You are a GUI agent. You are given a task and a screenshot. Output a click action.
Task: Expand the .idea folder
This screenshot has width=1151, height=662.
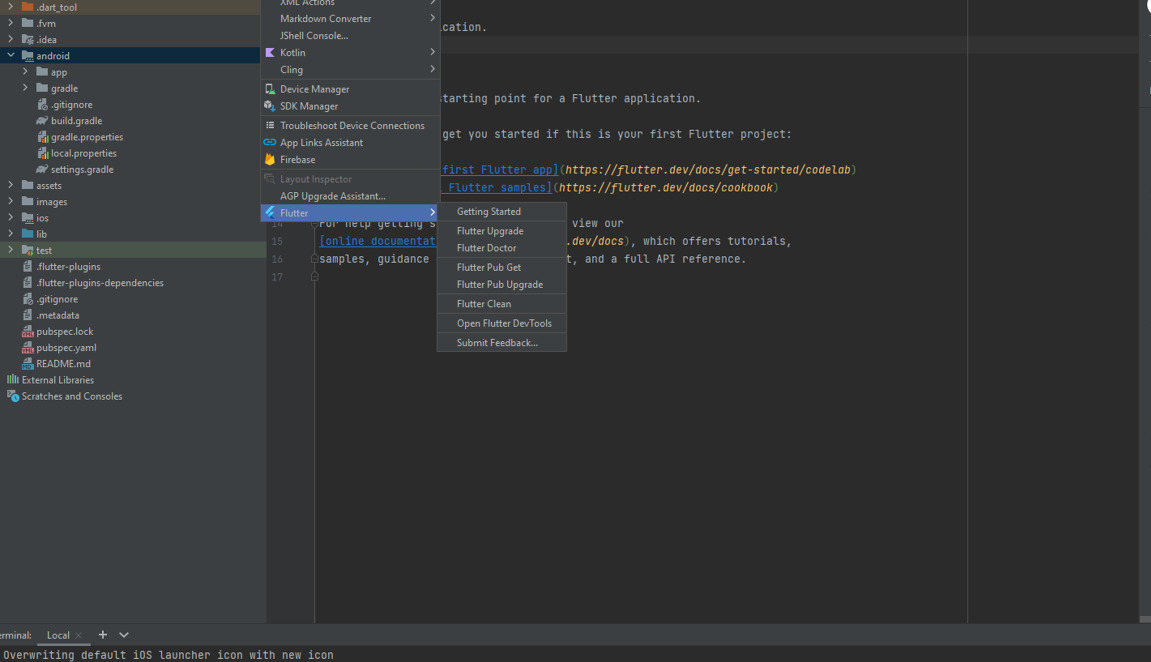click(11, 39)
